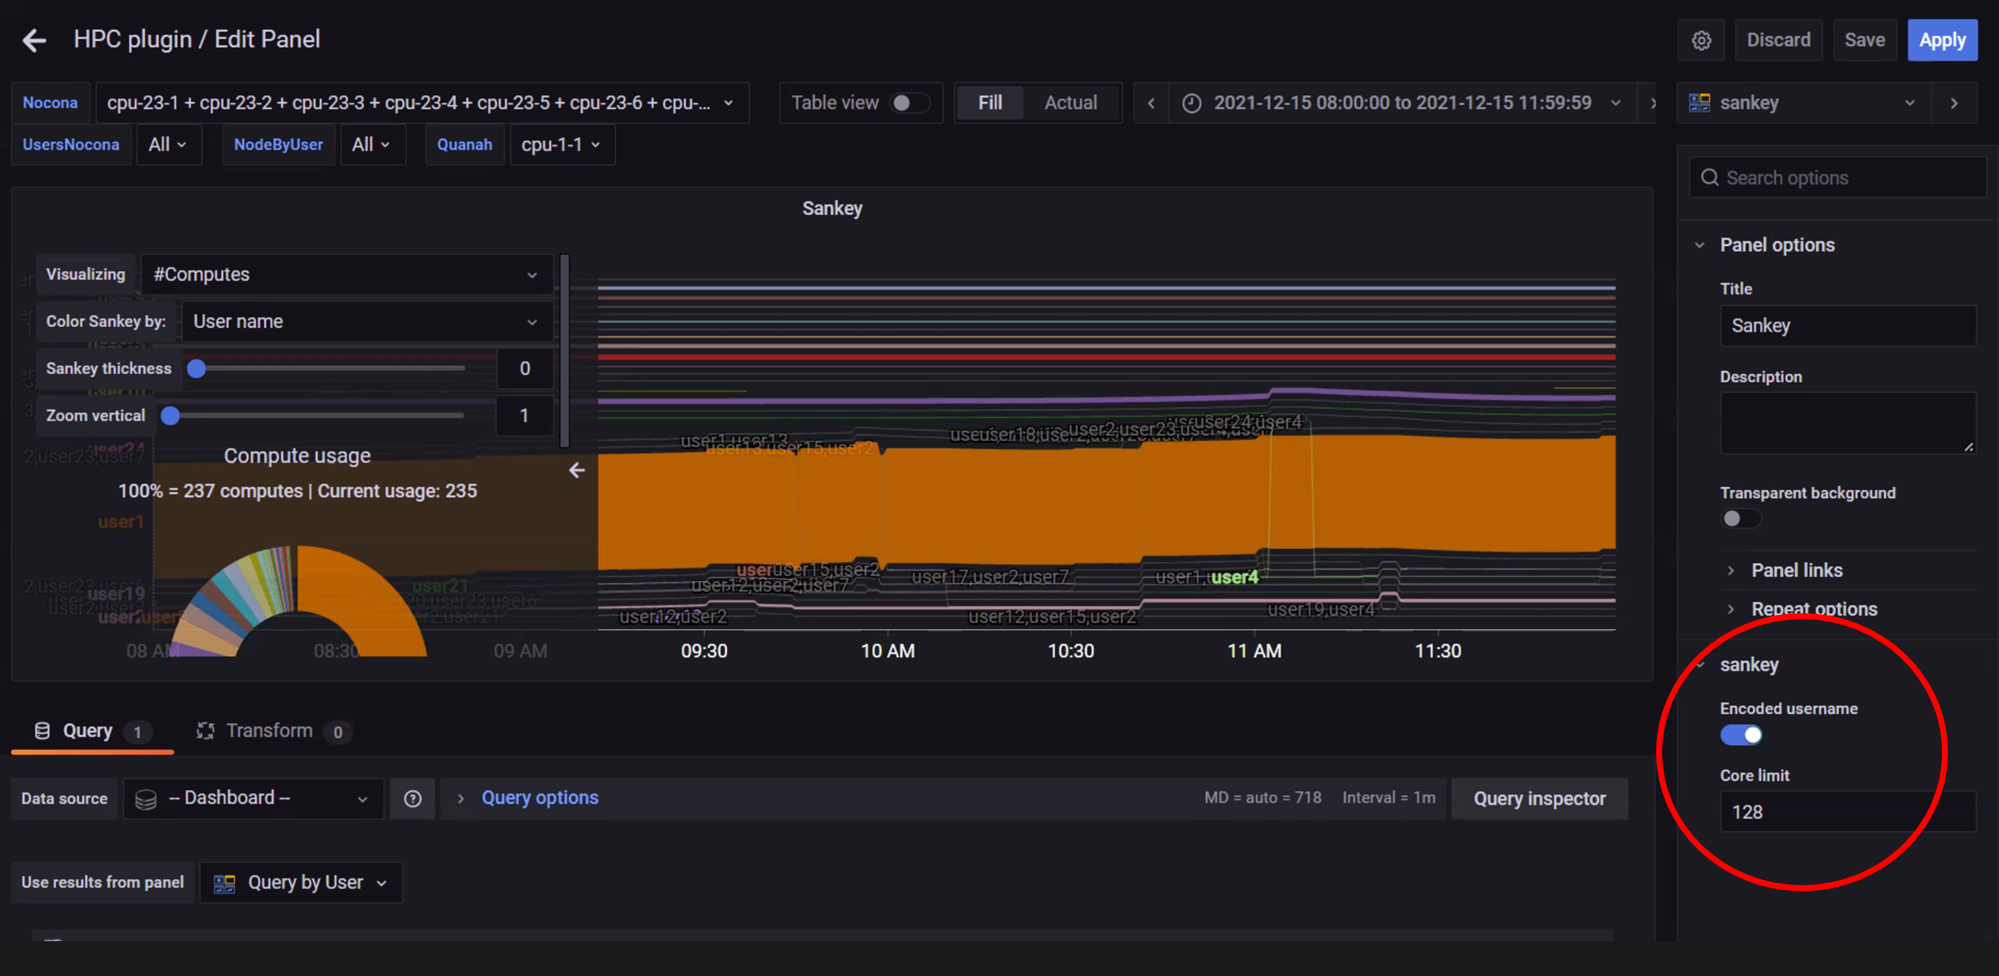Viewport: 1999px width, 976px height.
Task: Click the Core limit input field
Action: click(x=1848, y=812)
